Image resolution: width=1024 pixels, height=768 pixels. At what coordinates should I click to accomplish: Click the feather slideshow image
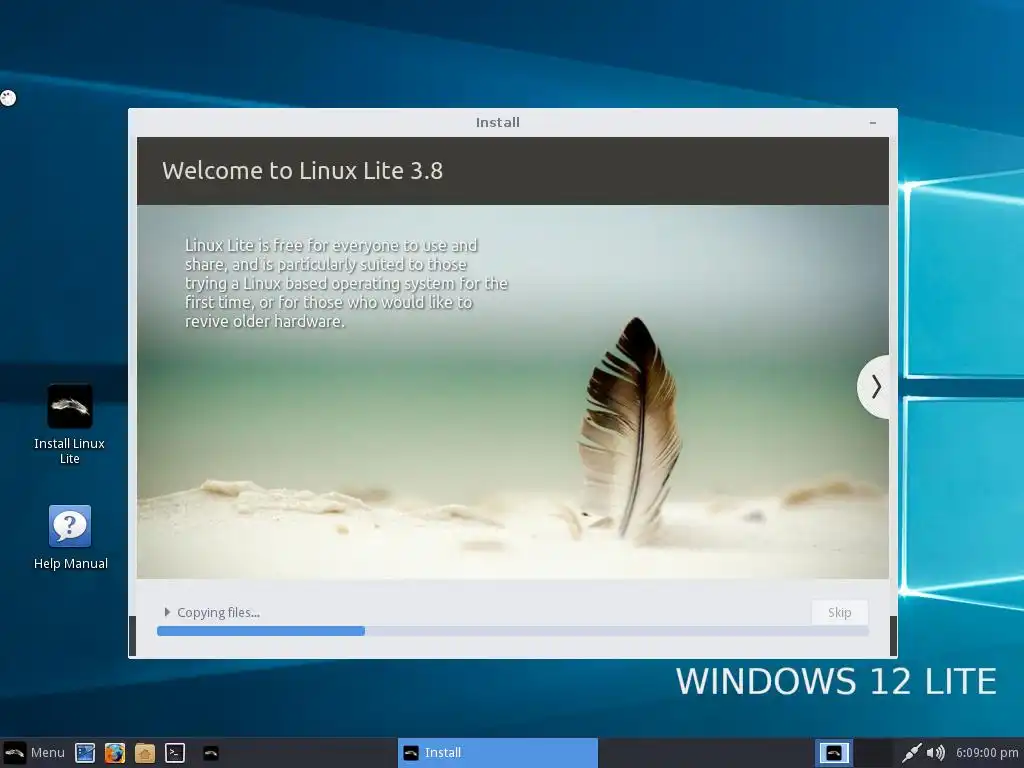pyautogui.click(x=513, y=392)
